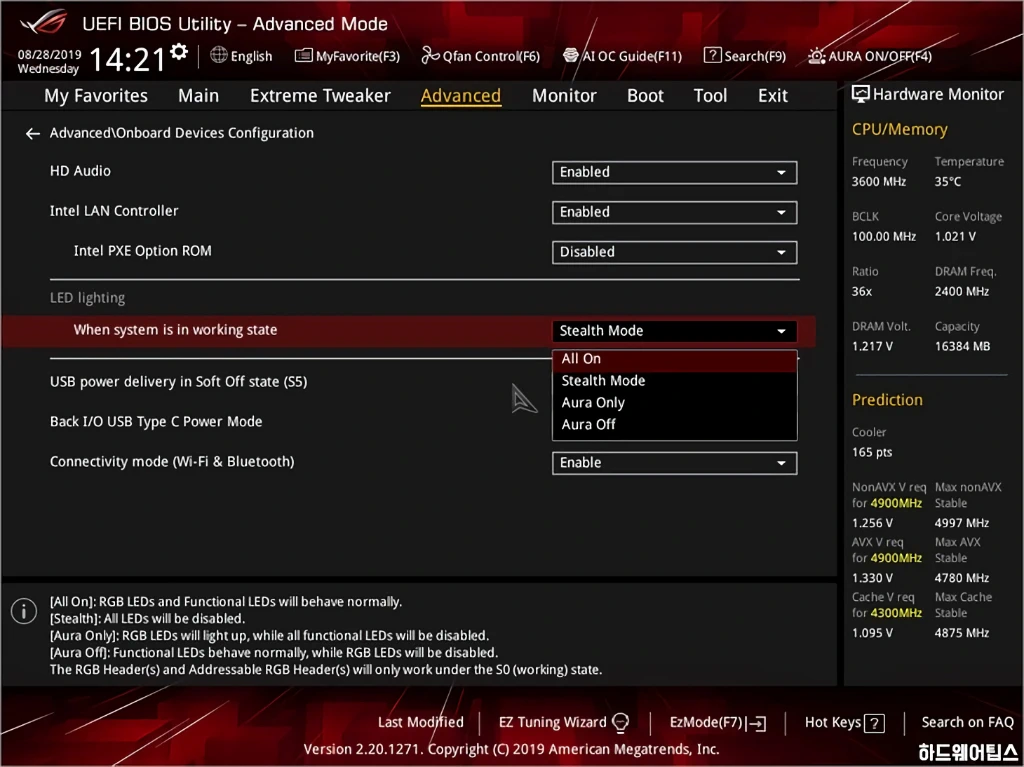Image resolution: width=1024 pixels, height=767 pixels.
Task: Open the Monitor tab
Action: point(564,96)
